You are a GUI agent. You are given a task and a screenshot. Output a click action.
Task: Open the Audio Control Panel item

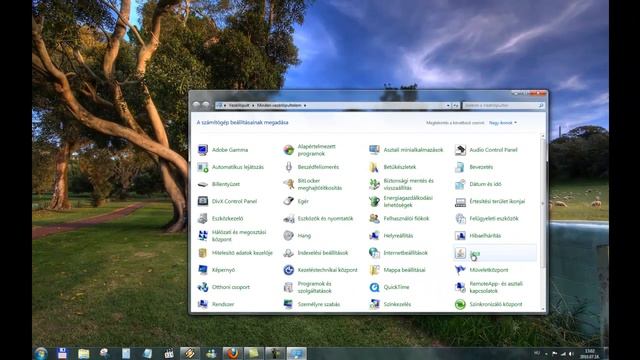(x=486, y=150)
